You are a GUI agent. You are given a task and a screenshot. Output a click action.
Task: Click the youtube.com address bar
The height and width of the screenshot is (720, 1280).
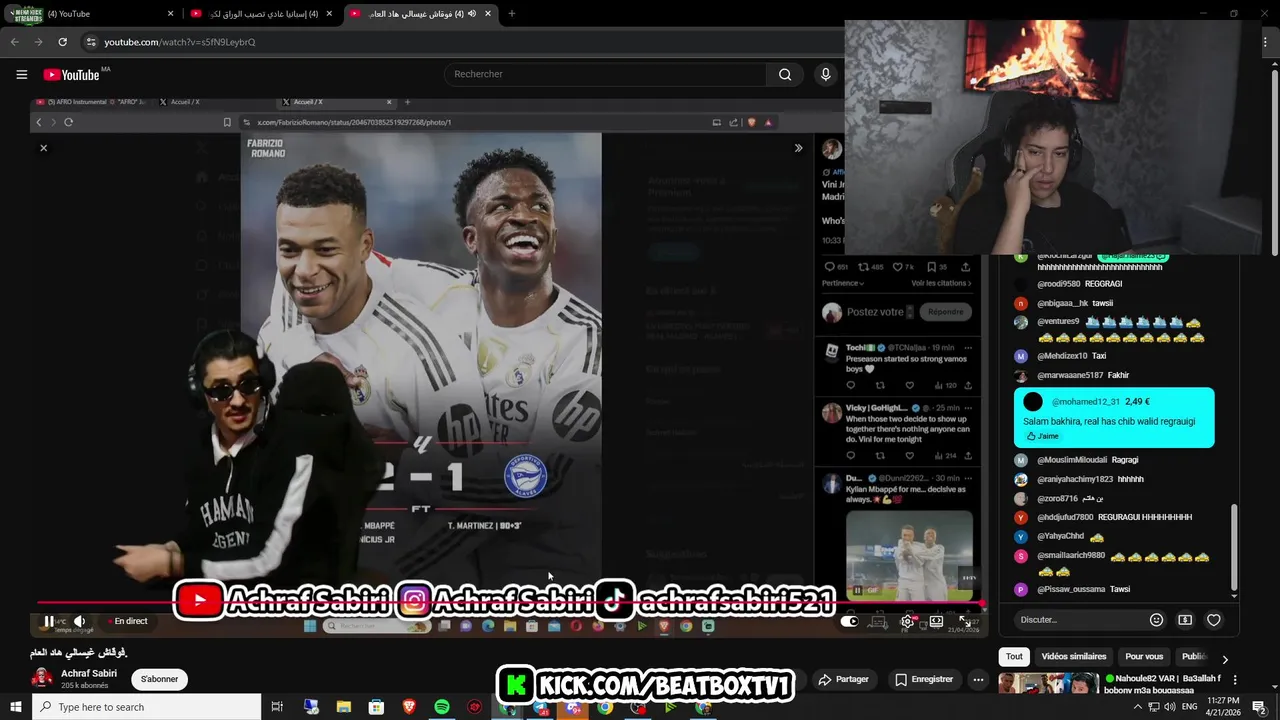point(460,42)
